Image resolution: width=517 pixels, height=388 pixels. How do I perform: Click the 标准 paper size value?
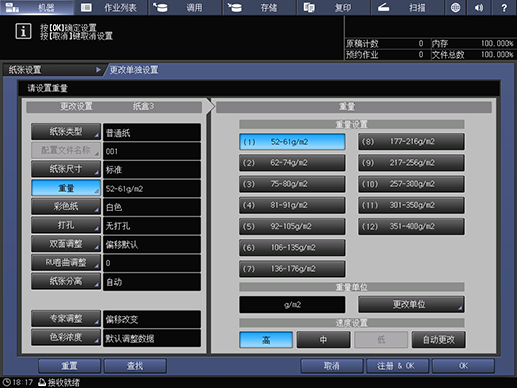tap(152, 170)
